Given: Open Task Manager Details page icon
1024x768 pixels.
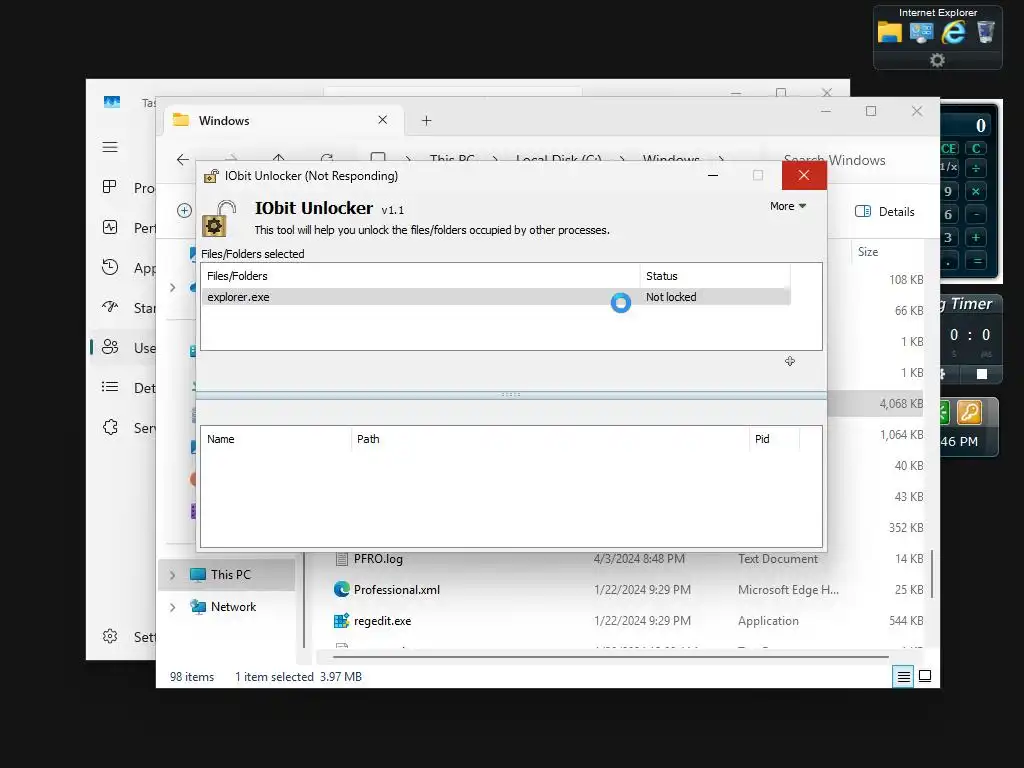Looking at the screenshot, I should pyautogui.click(x=110, y=387).
